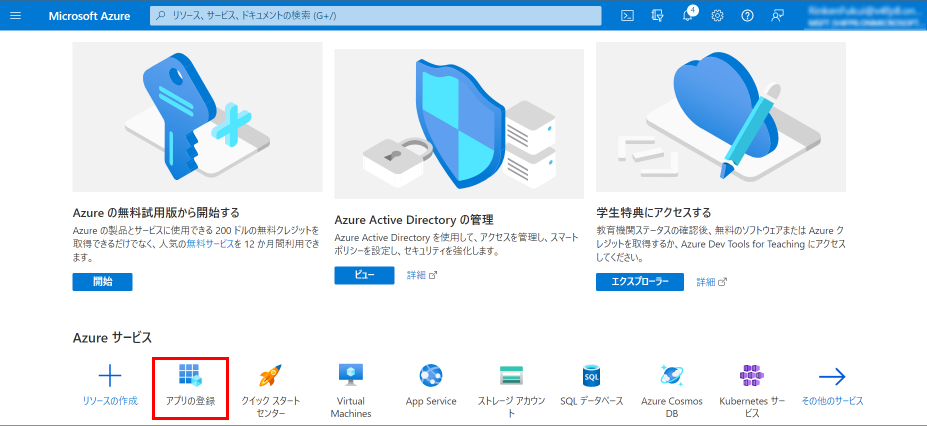The image size is (927, 426).
Task: Click the cloud and pen student illustration
Action: [x=721, y=116]
